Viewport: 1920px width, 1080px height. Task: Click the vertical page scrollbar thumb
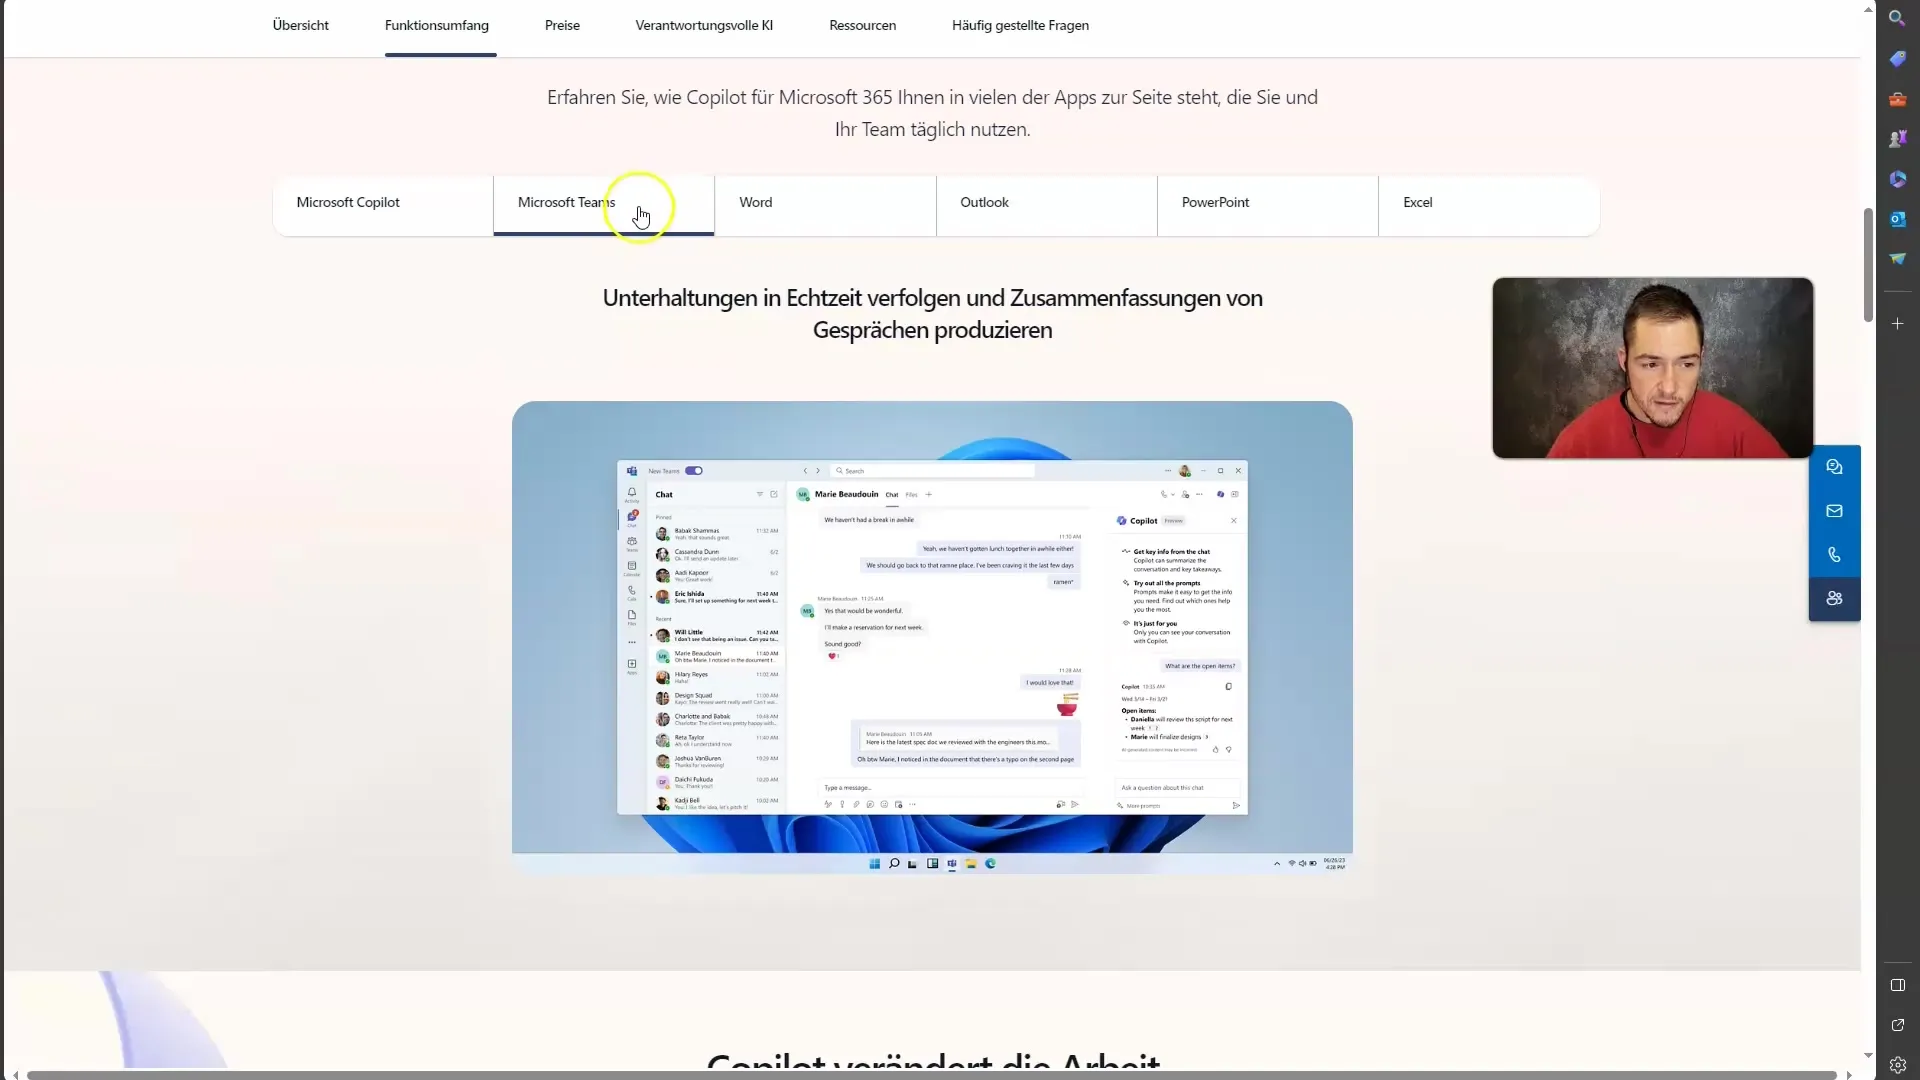pos(1868,265)
